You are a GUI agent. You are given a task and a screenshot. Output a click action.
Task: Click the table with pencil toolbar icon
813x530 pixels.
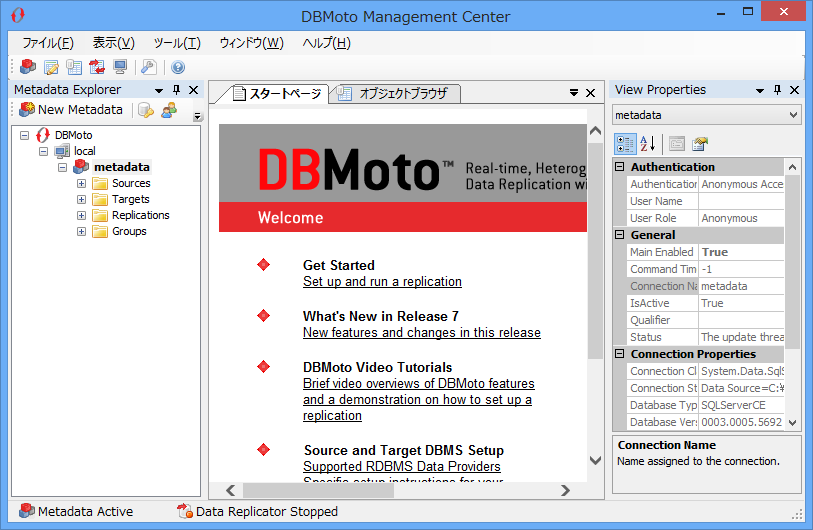[51, 67]
